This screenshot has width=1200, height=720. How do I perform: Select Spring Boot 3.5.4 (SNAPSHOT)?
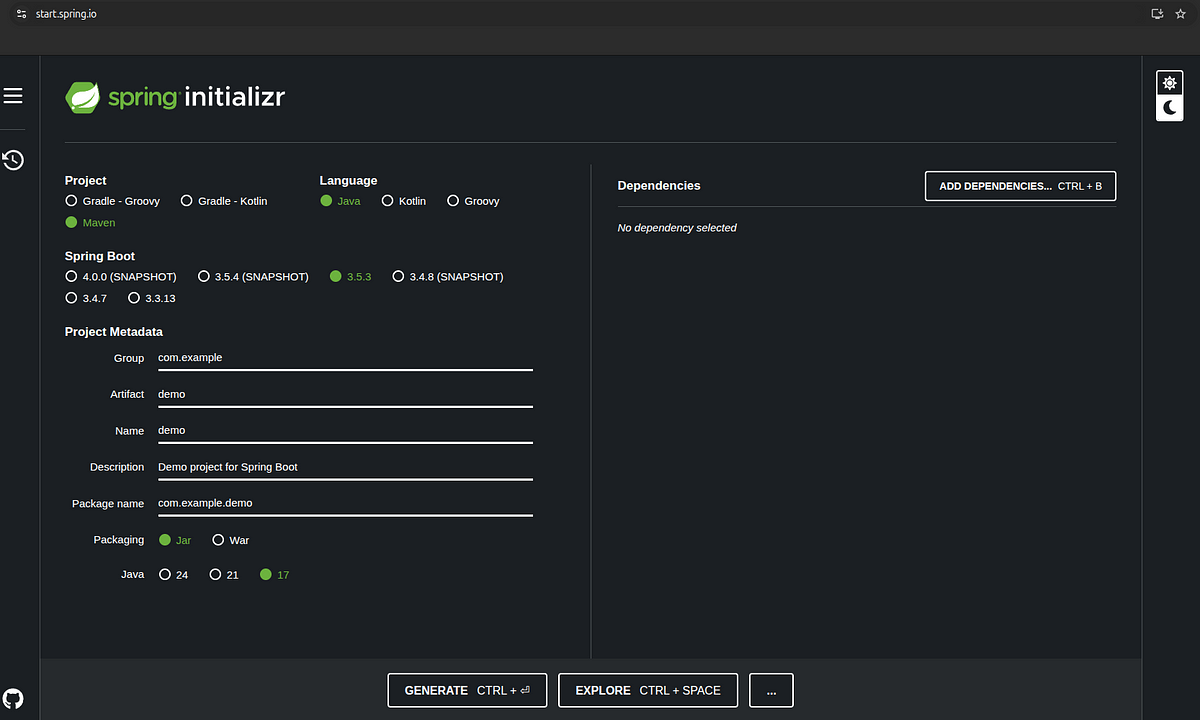[x=253, y=276]
